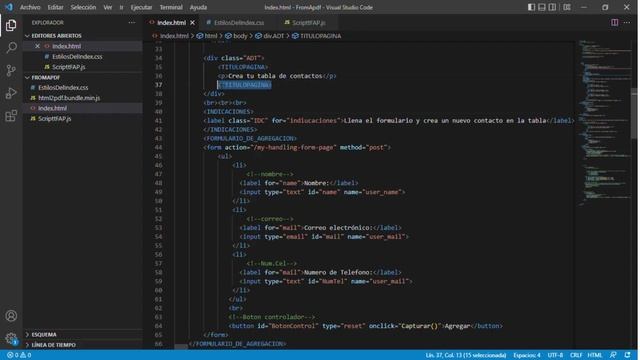The width and height of the screenshot is (640, 360).
Task: Select ScriptfFAP.js in open editors
Action: click(x=69, y=67)
